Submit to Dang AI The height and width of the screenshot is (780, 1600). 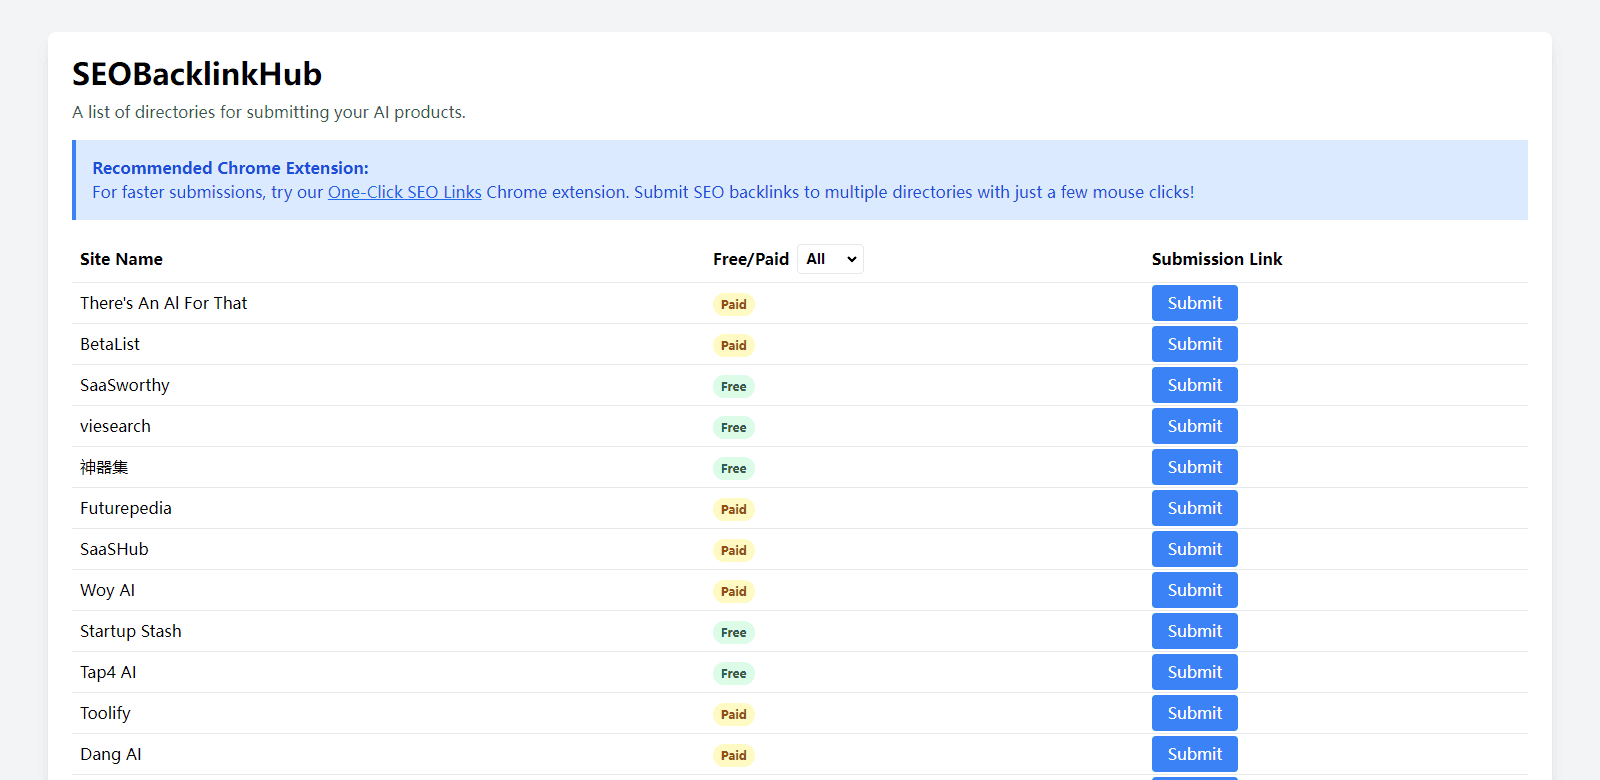click(1195, 754)
